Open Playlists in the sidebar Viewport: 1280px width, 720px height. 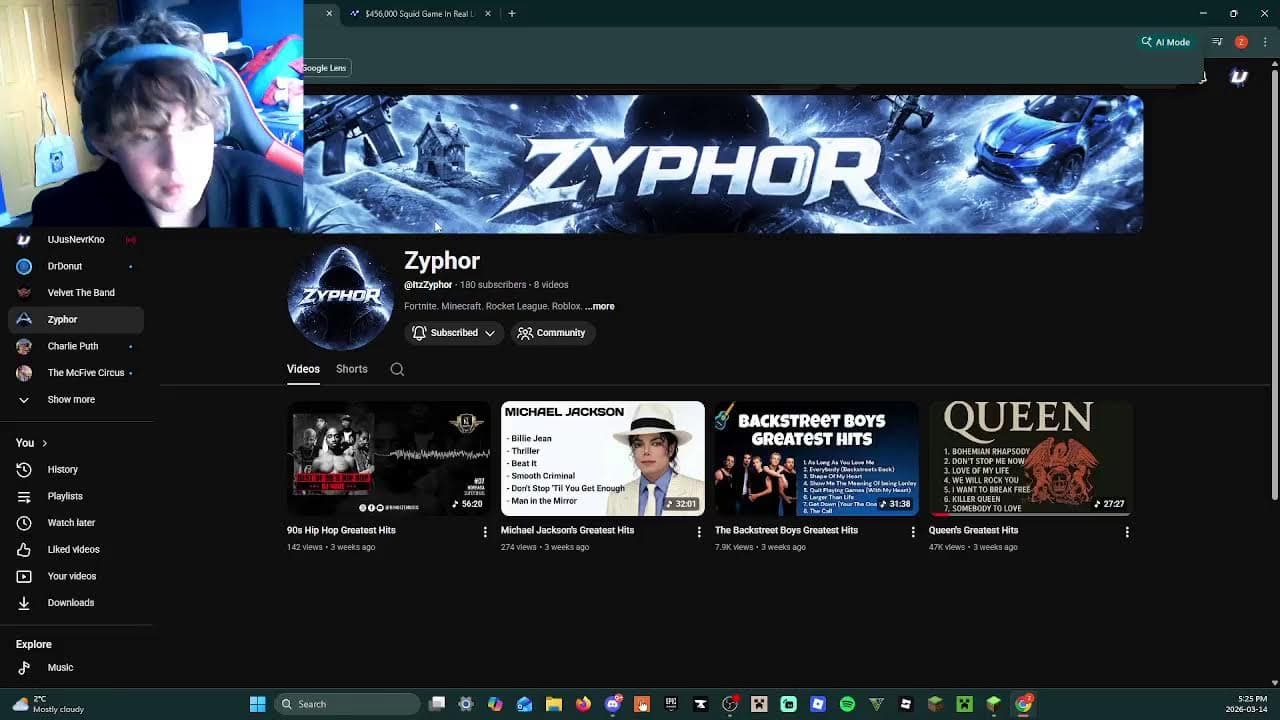click(x=76, y=496)
